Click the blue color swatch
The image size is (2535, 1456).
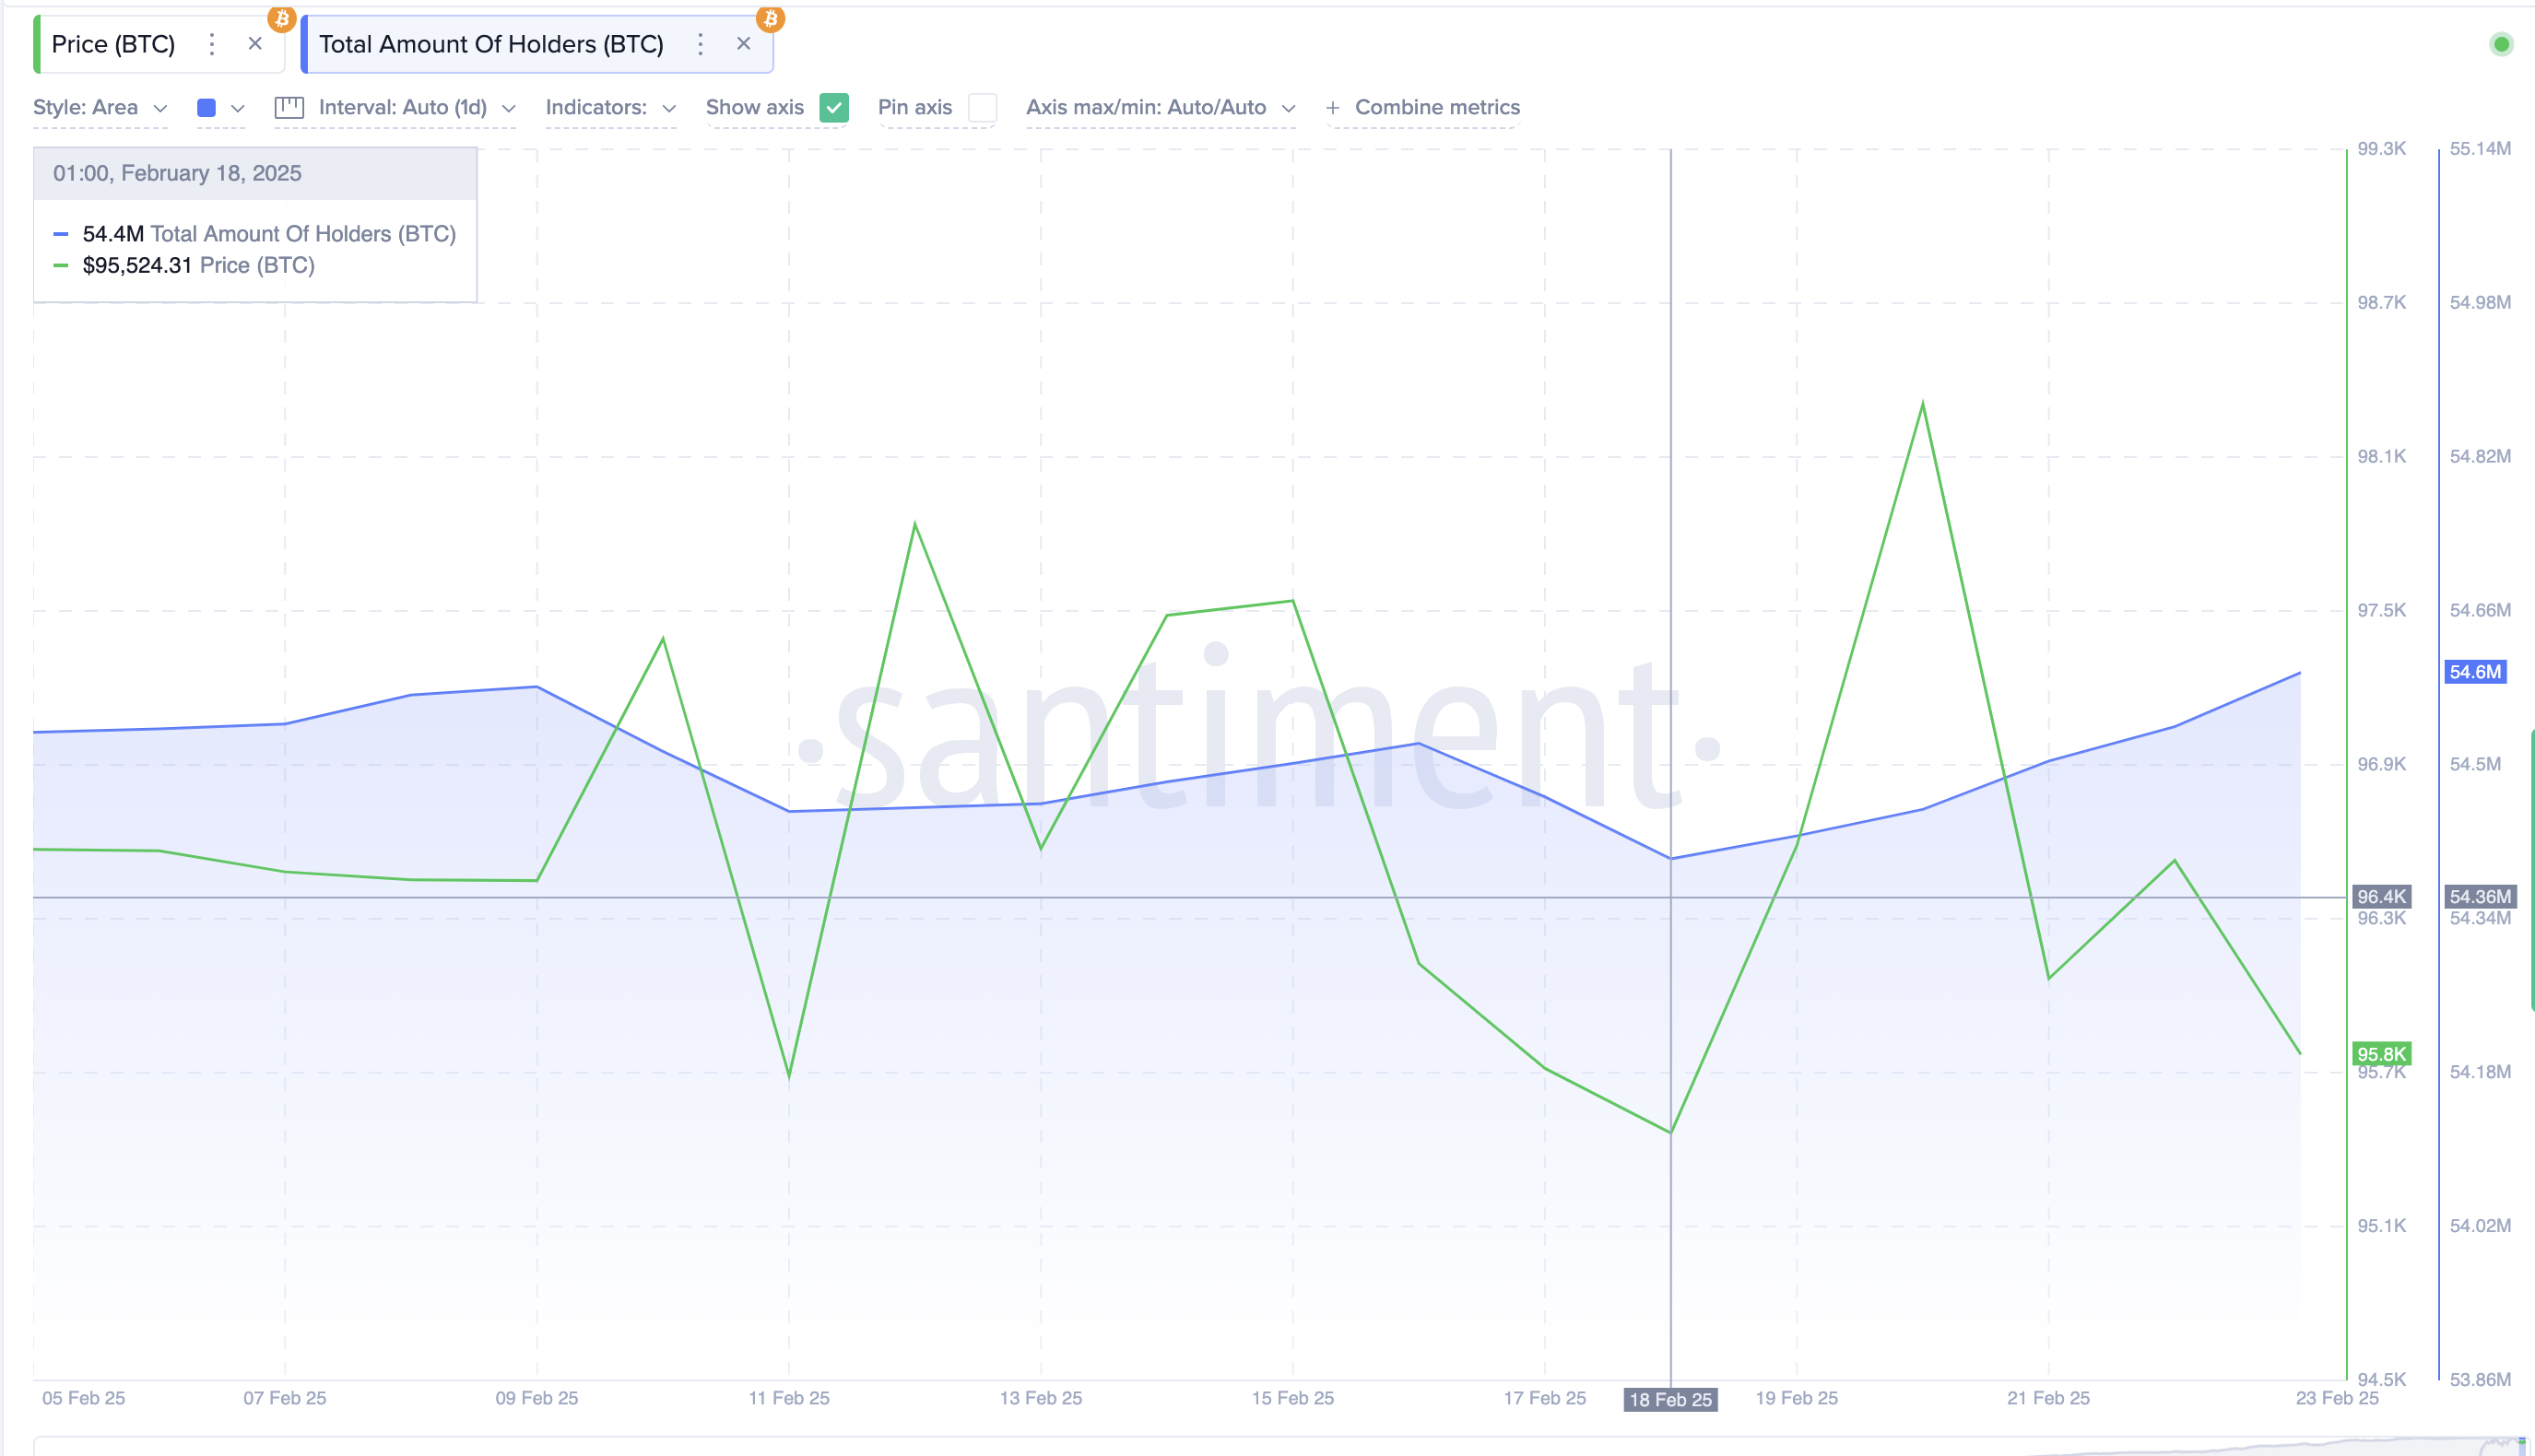click(206, 108)
